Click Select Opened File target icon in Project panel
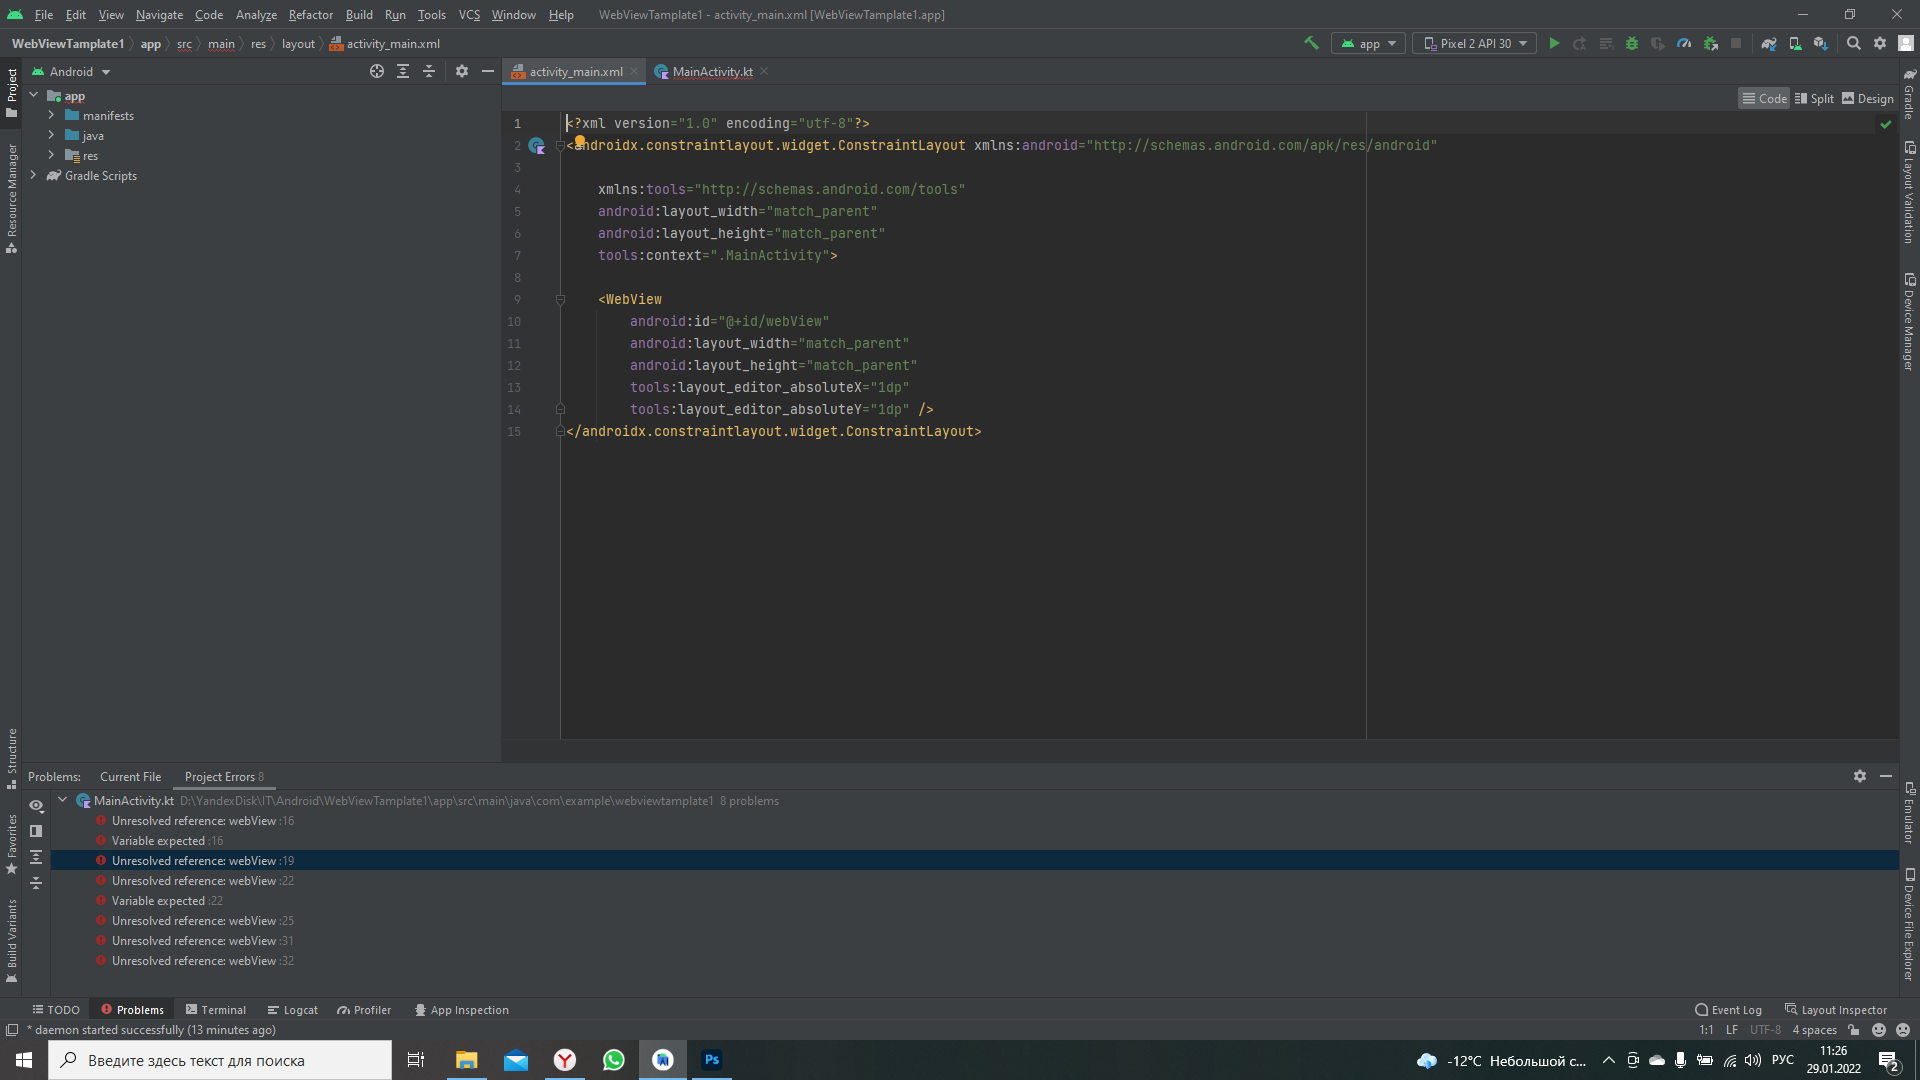The height and width of the screenshot is (1080, 1920). 377,71
